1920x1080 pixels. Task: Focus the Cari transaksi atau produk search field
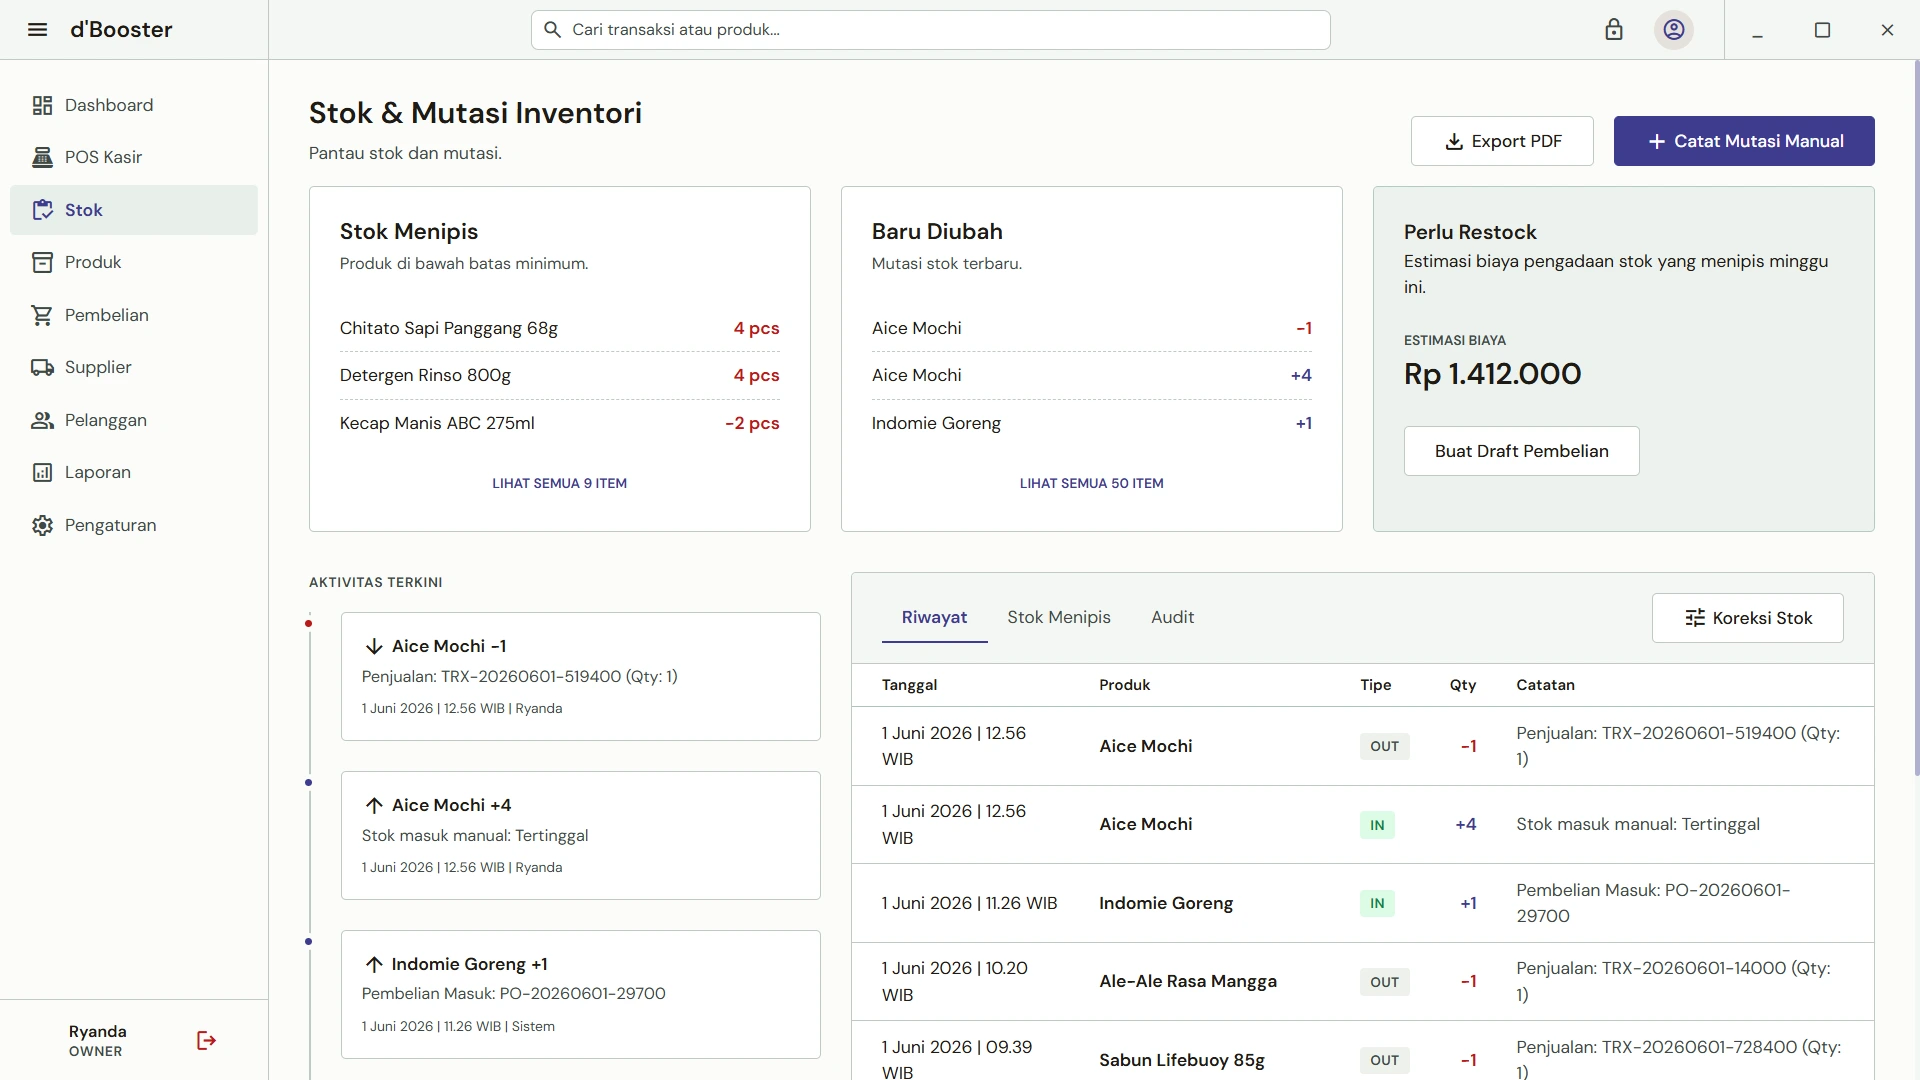pos(930,30)
